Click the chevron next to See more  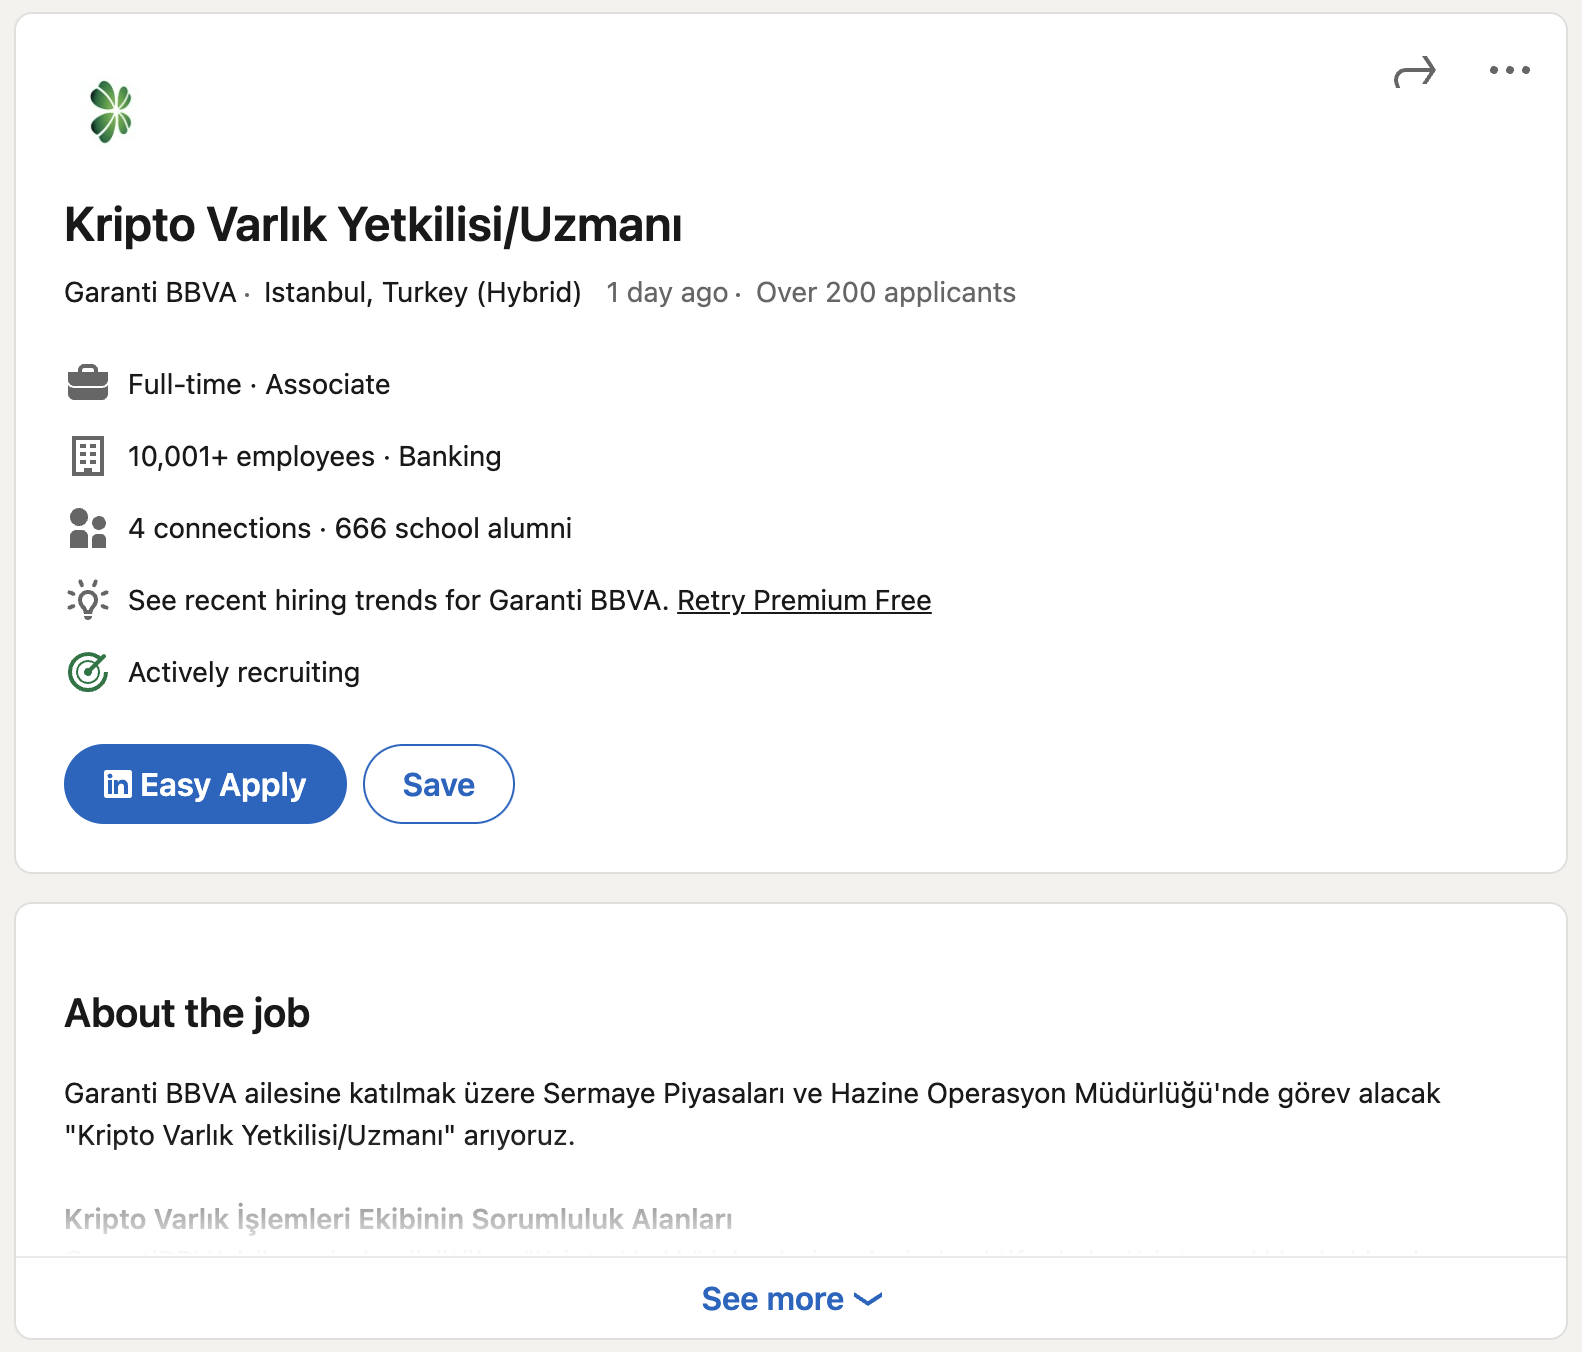coord(868,1299)
